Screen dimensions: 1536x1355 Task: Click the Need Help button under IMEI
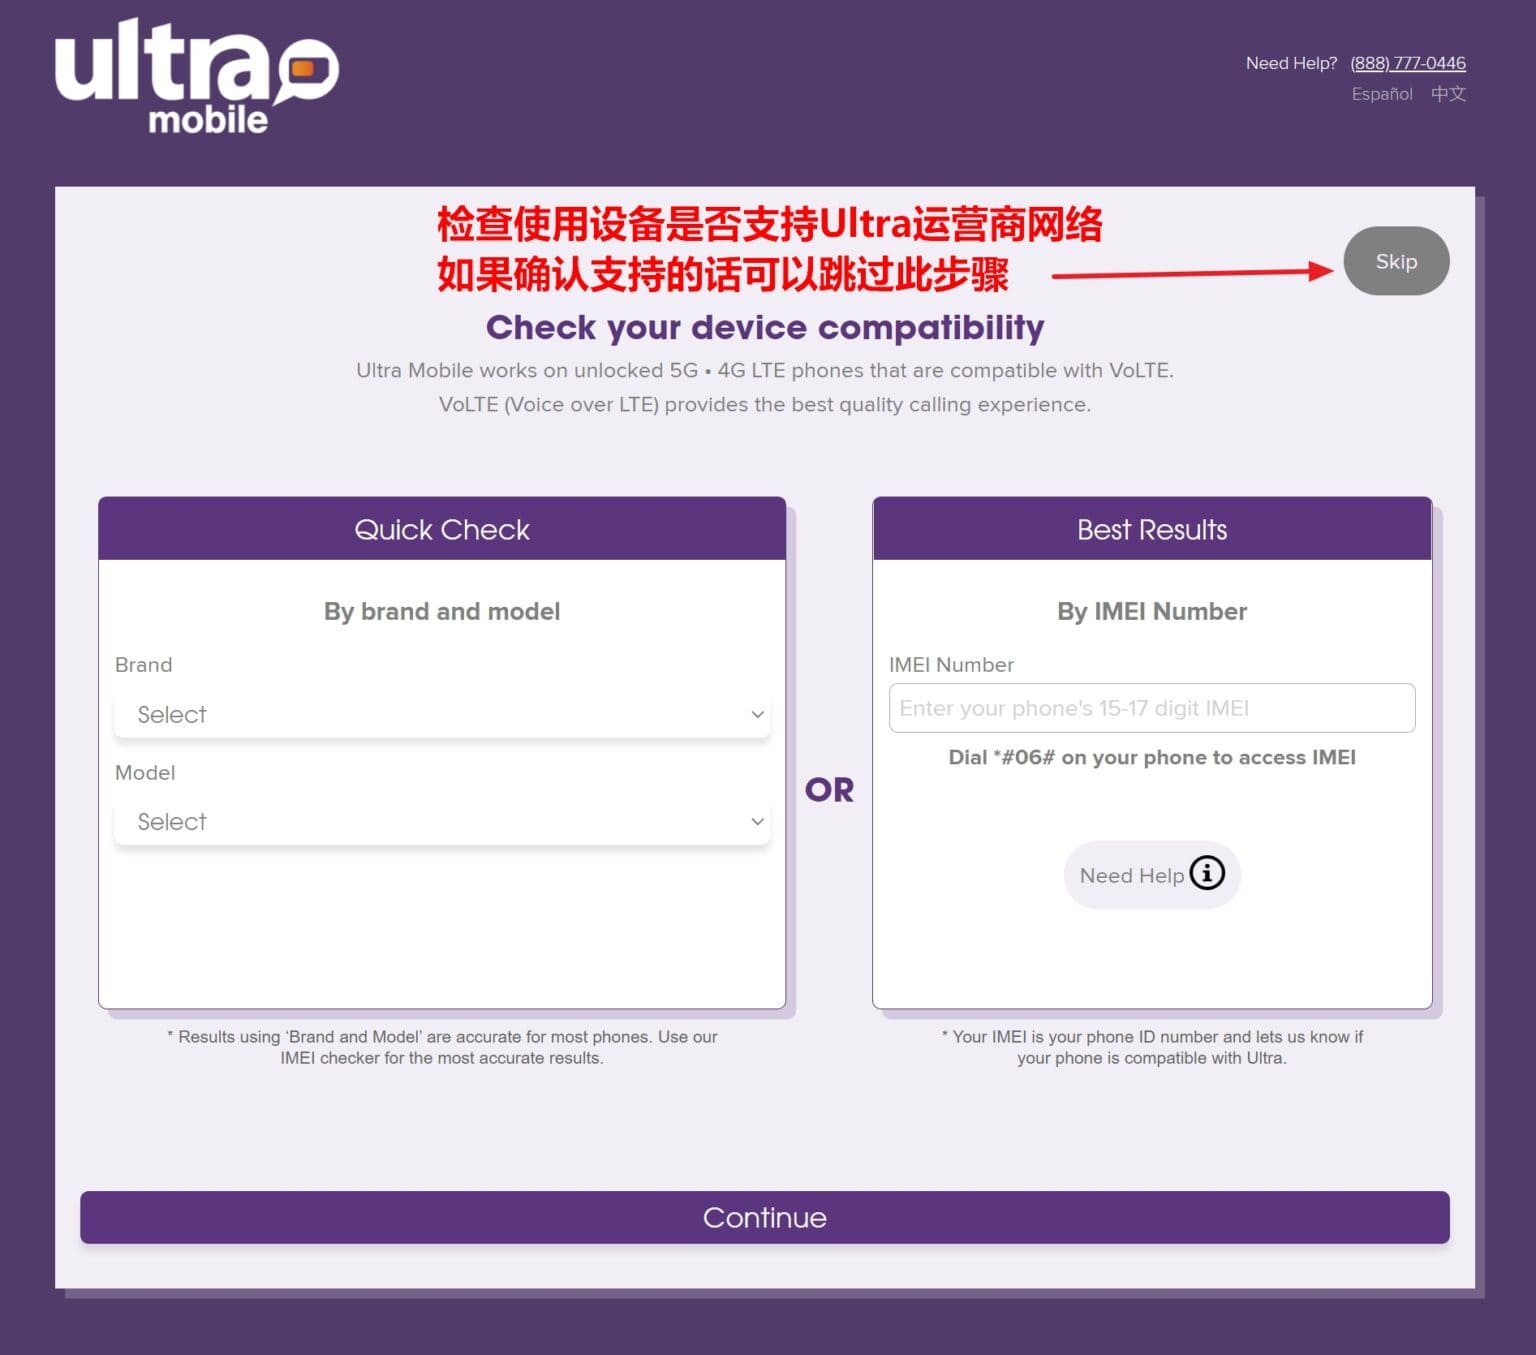1152,875
